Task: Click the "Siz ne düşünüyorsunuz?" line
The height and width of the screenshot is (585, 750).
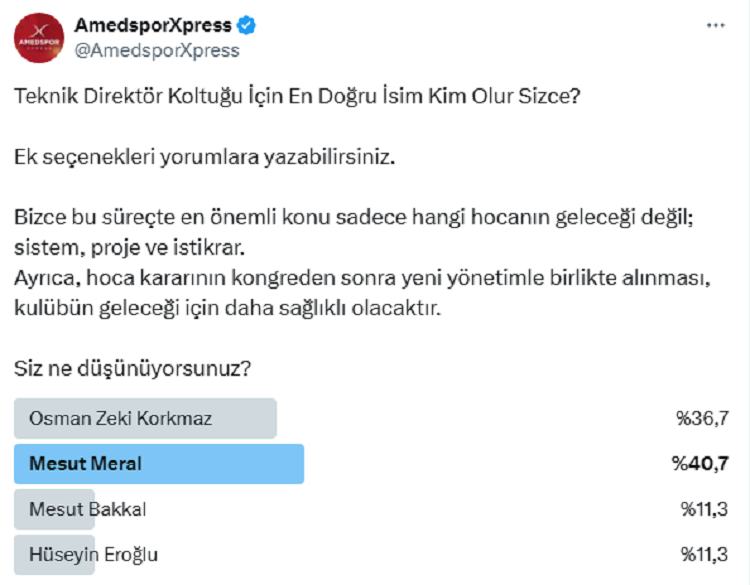Action: point(132,369)
